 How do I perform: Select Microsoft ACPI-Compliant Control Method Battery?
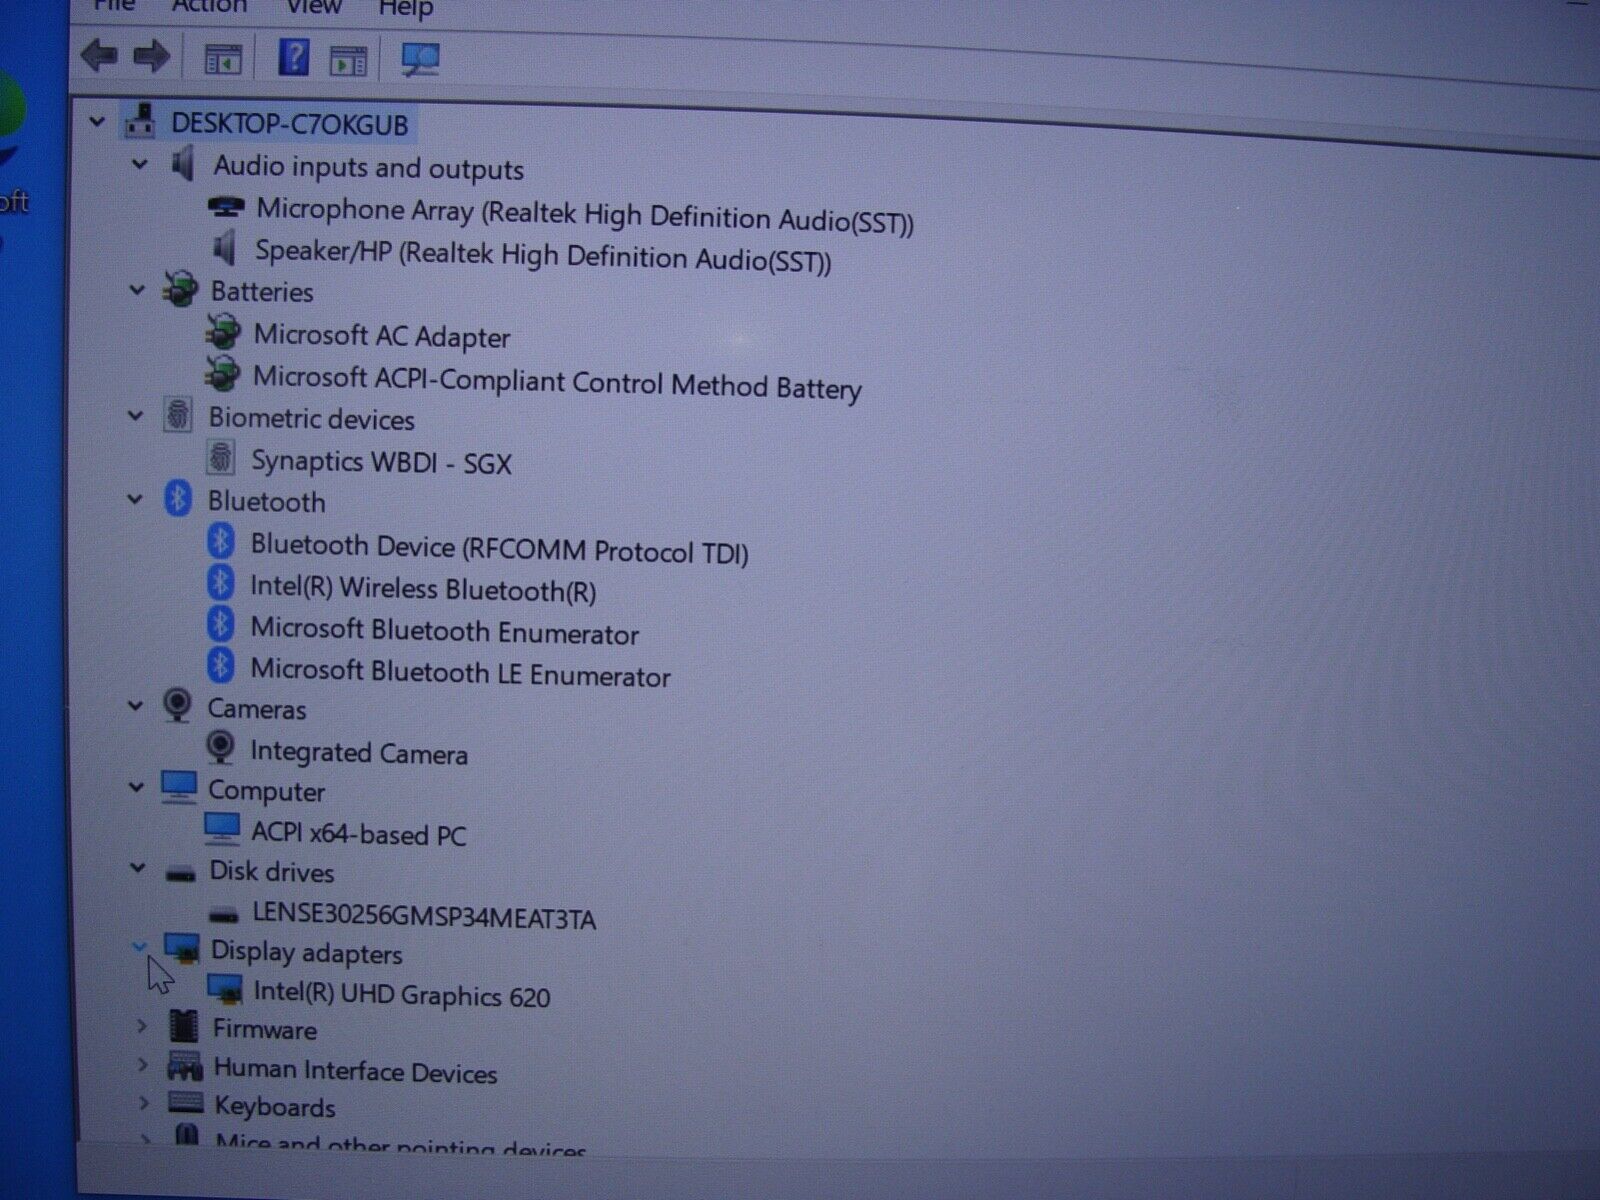click(x=557, y=381)
